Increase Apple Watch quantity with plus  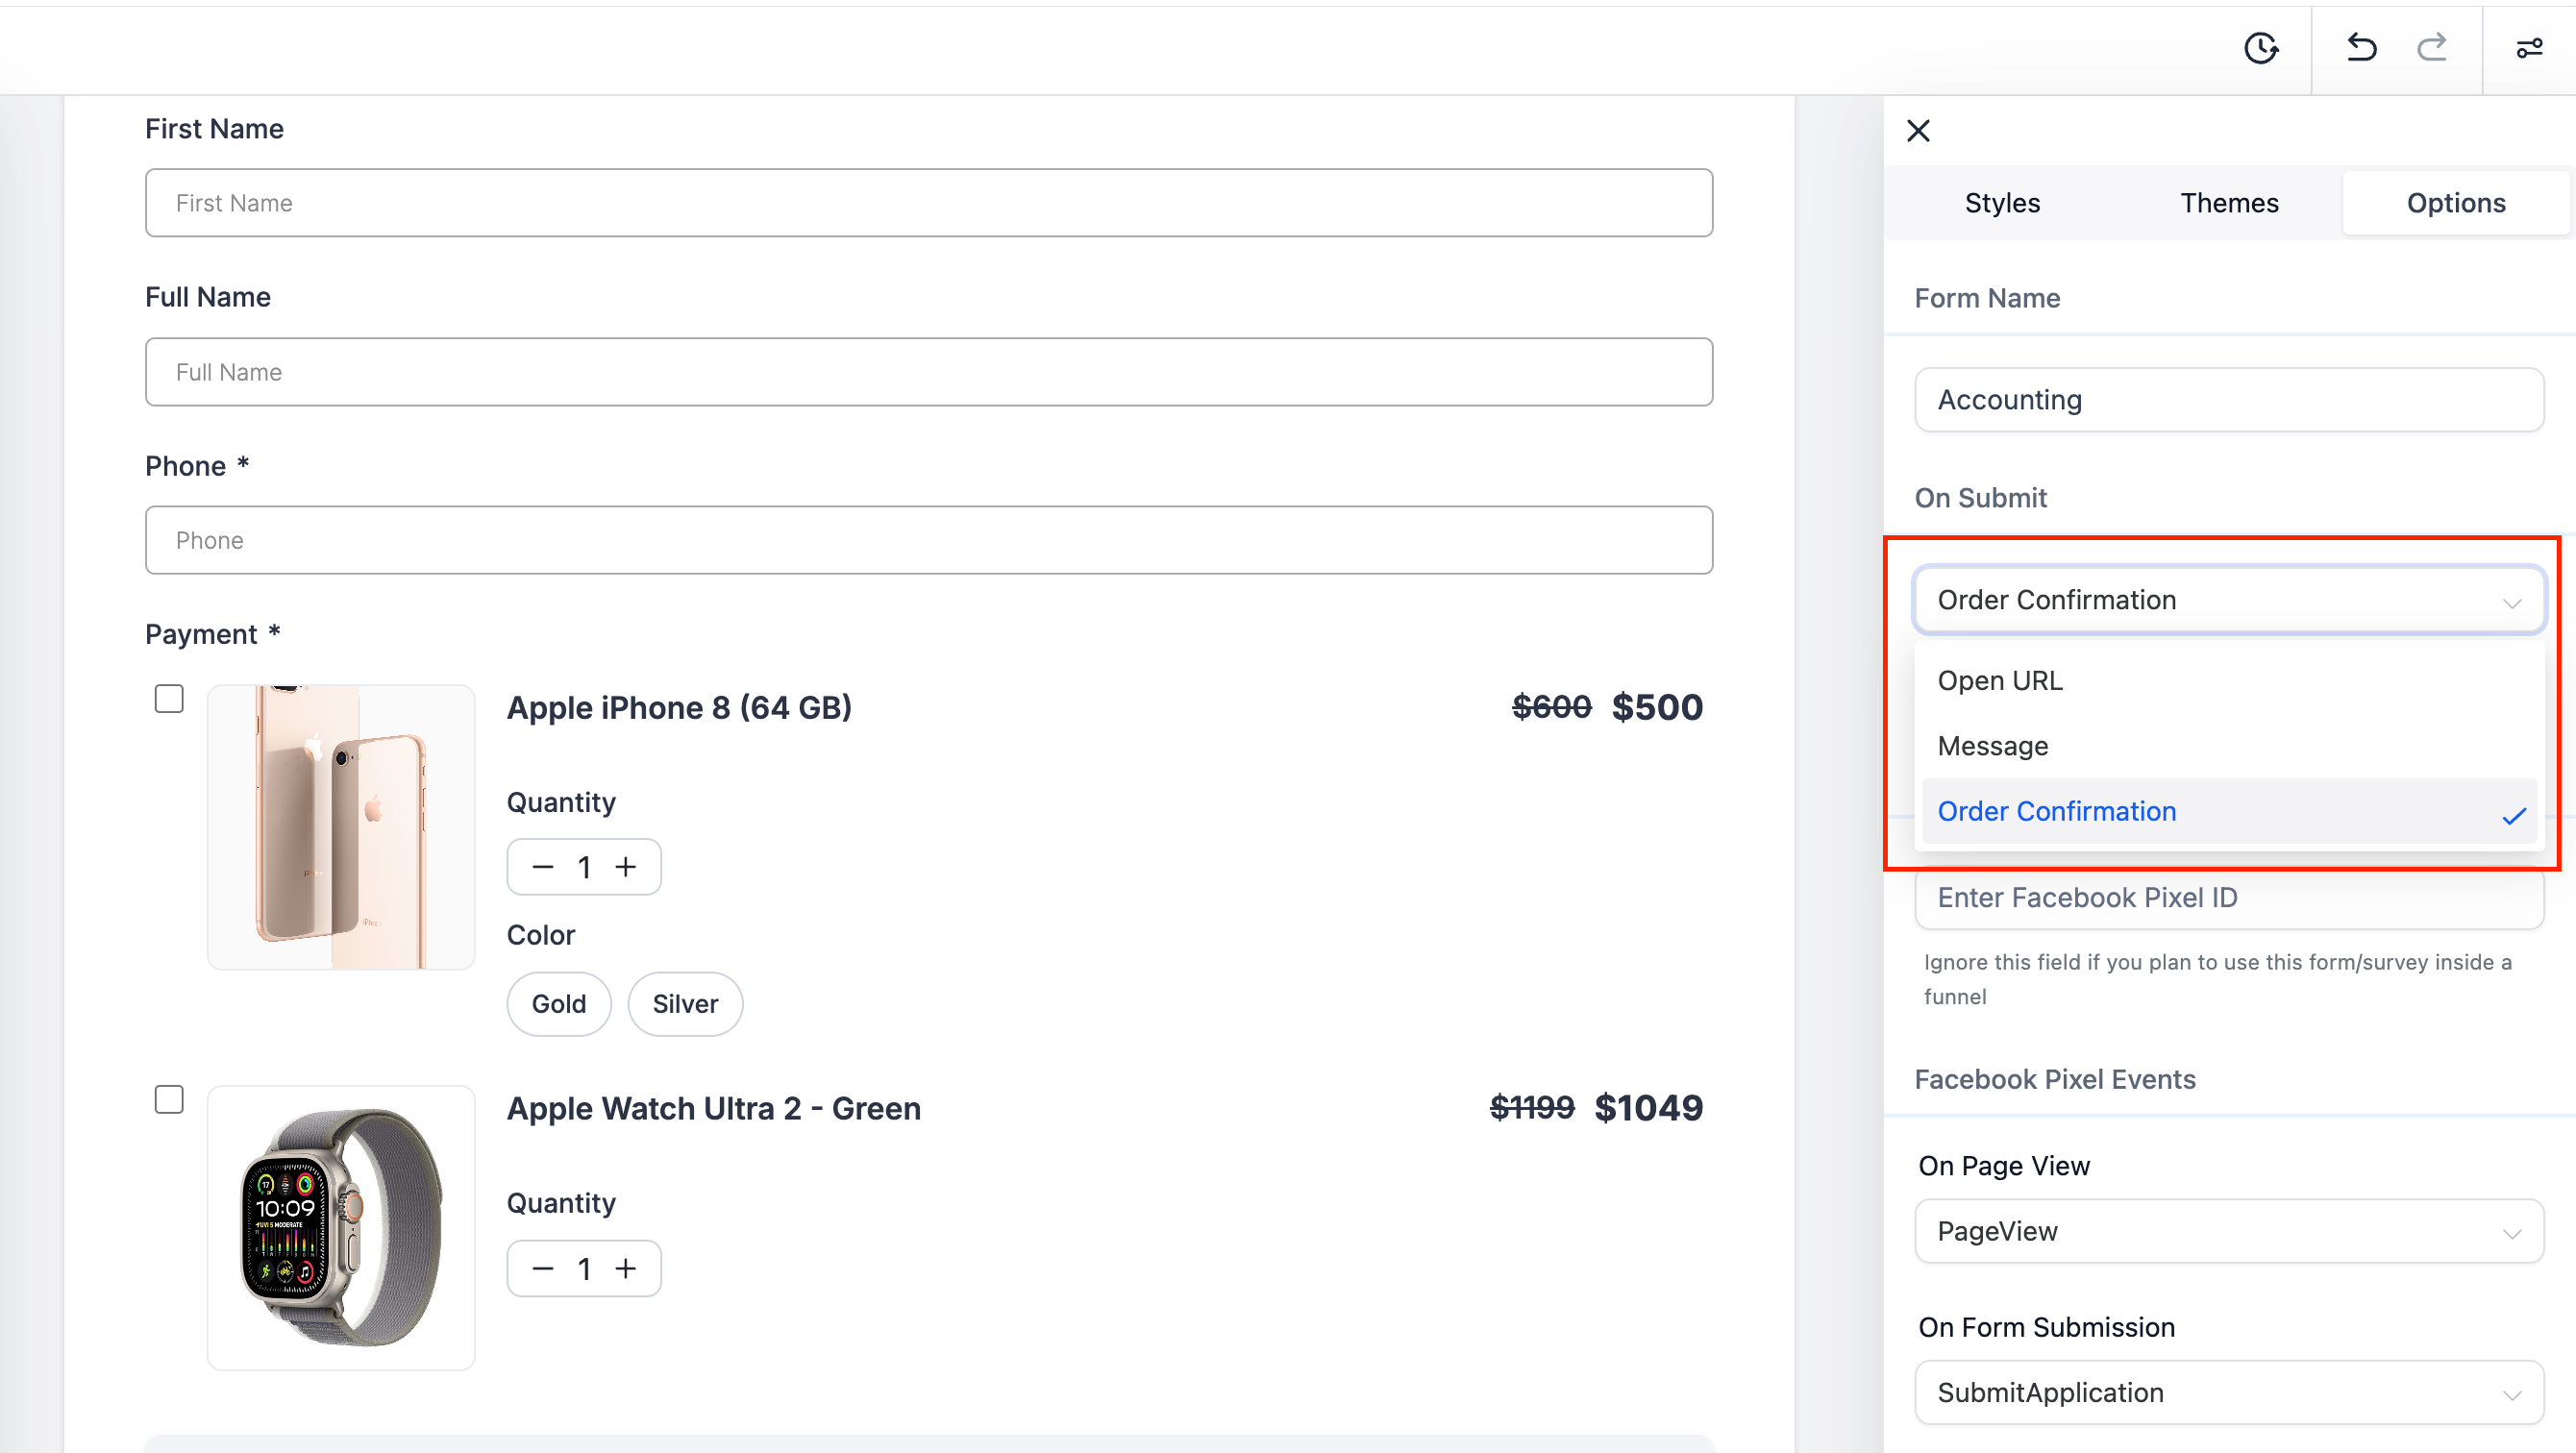coord(626,1269)
